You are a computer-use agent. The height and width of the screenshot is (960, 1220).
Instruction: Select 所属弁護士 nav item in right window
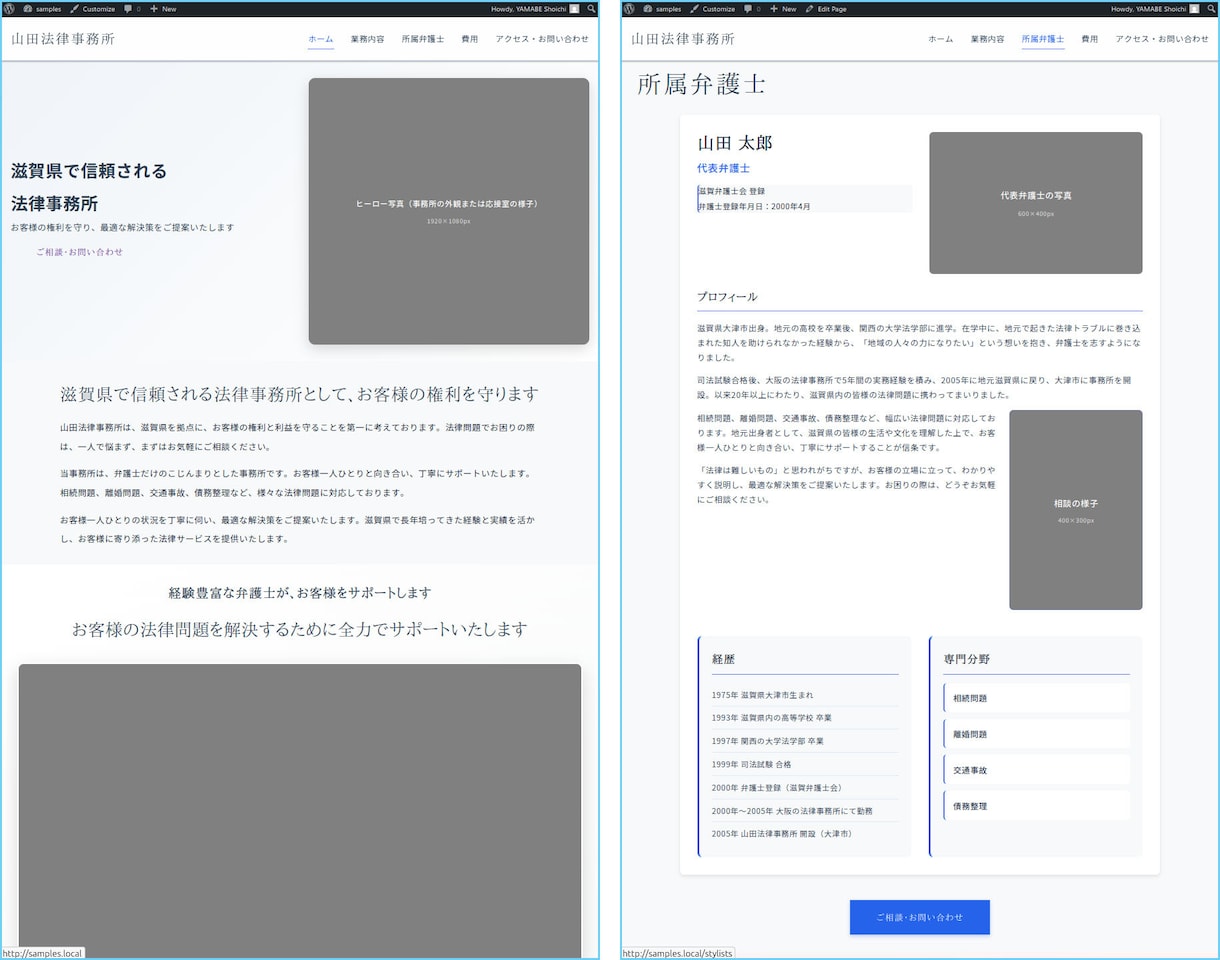point(1043,39)
